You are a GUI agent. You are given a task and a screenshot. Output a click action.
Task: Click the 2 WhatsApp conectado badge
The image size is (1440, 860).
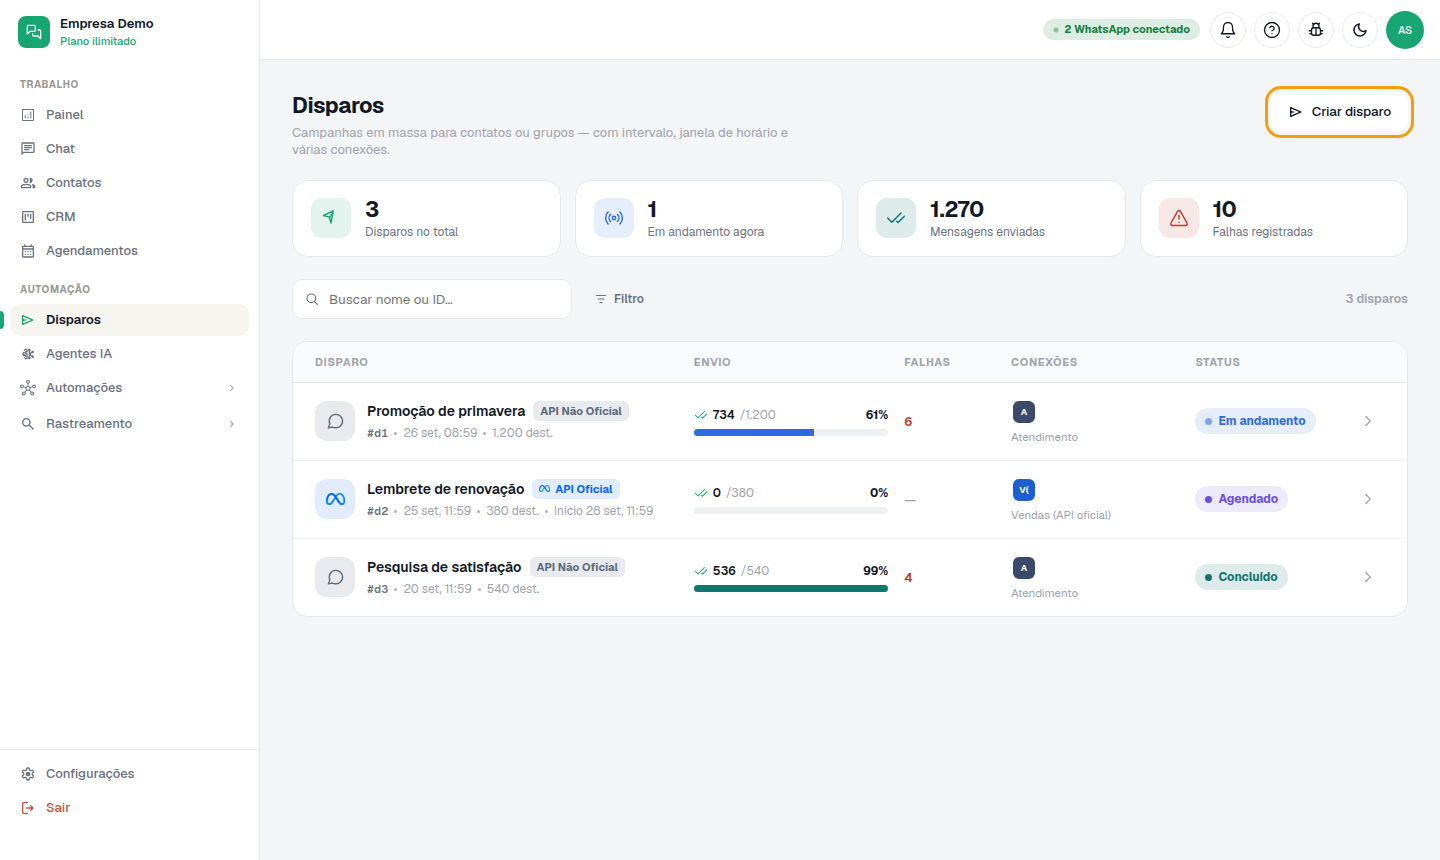click(x=1121, y=30)
